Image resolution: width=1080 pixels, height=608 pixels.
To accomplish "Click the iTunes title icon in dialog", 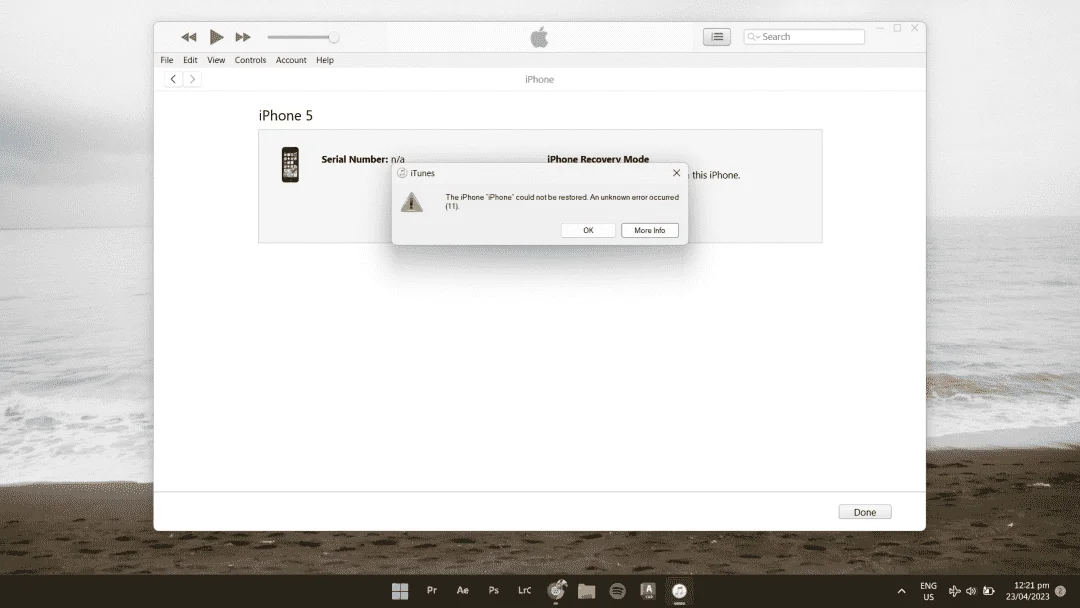I will tap(402, 173).
